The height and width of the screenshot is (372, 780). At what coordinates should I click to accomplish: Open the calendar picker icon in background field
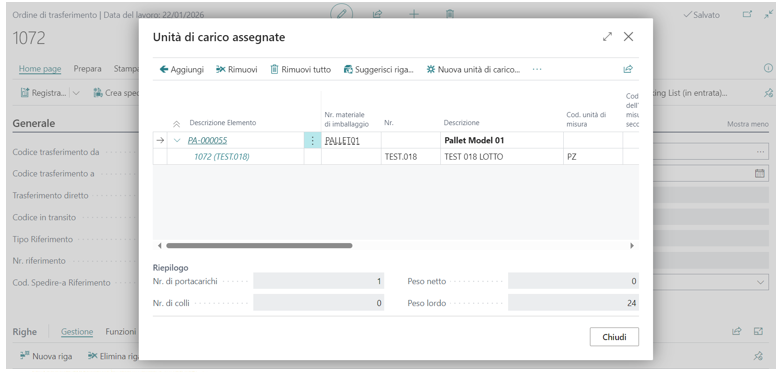(x=760, y=174)
